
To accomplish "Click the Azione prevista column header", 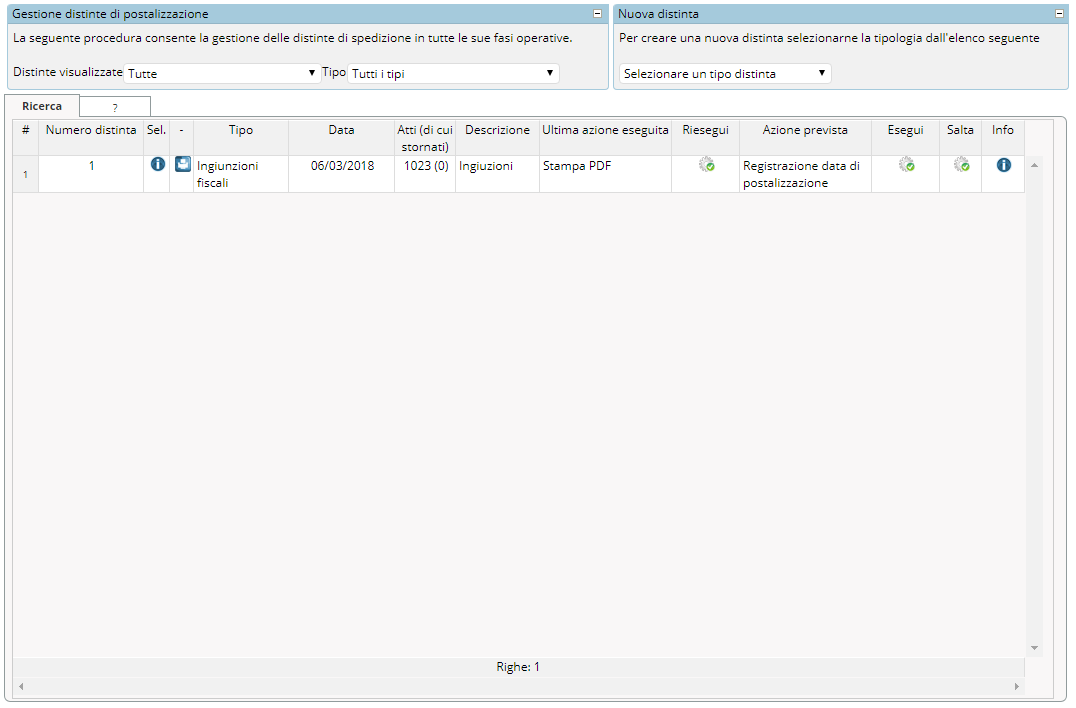I will (x=805, y=130).
